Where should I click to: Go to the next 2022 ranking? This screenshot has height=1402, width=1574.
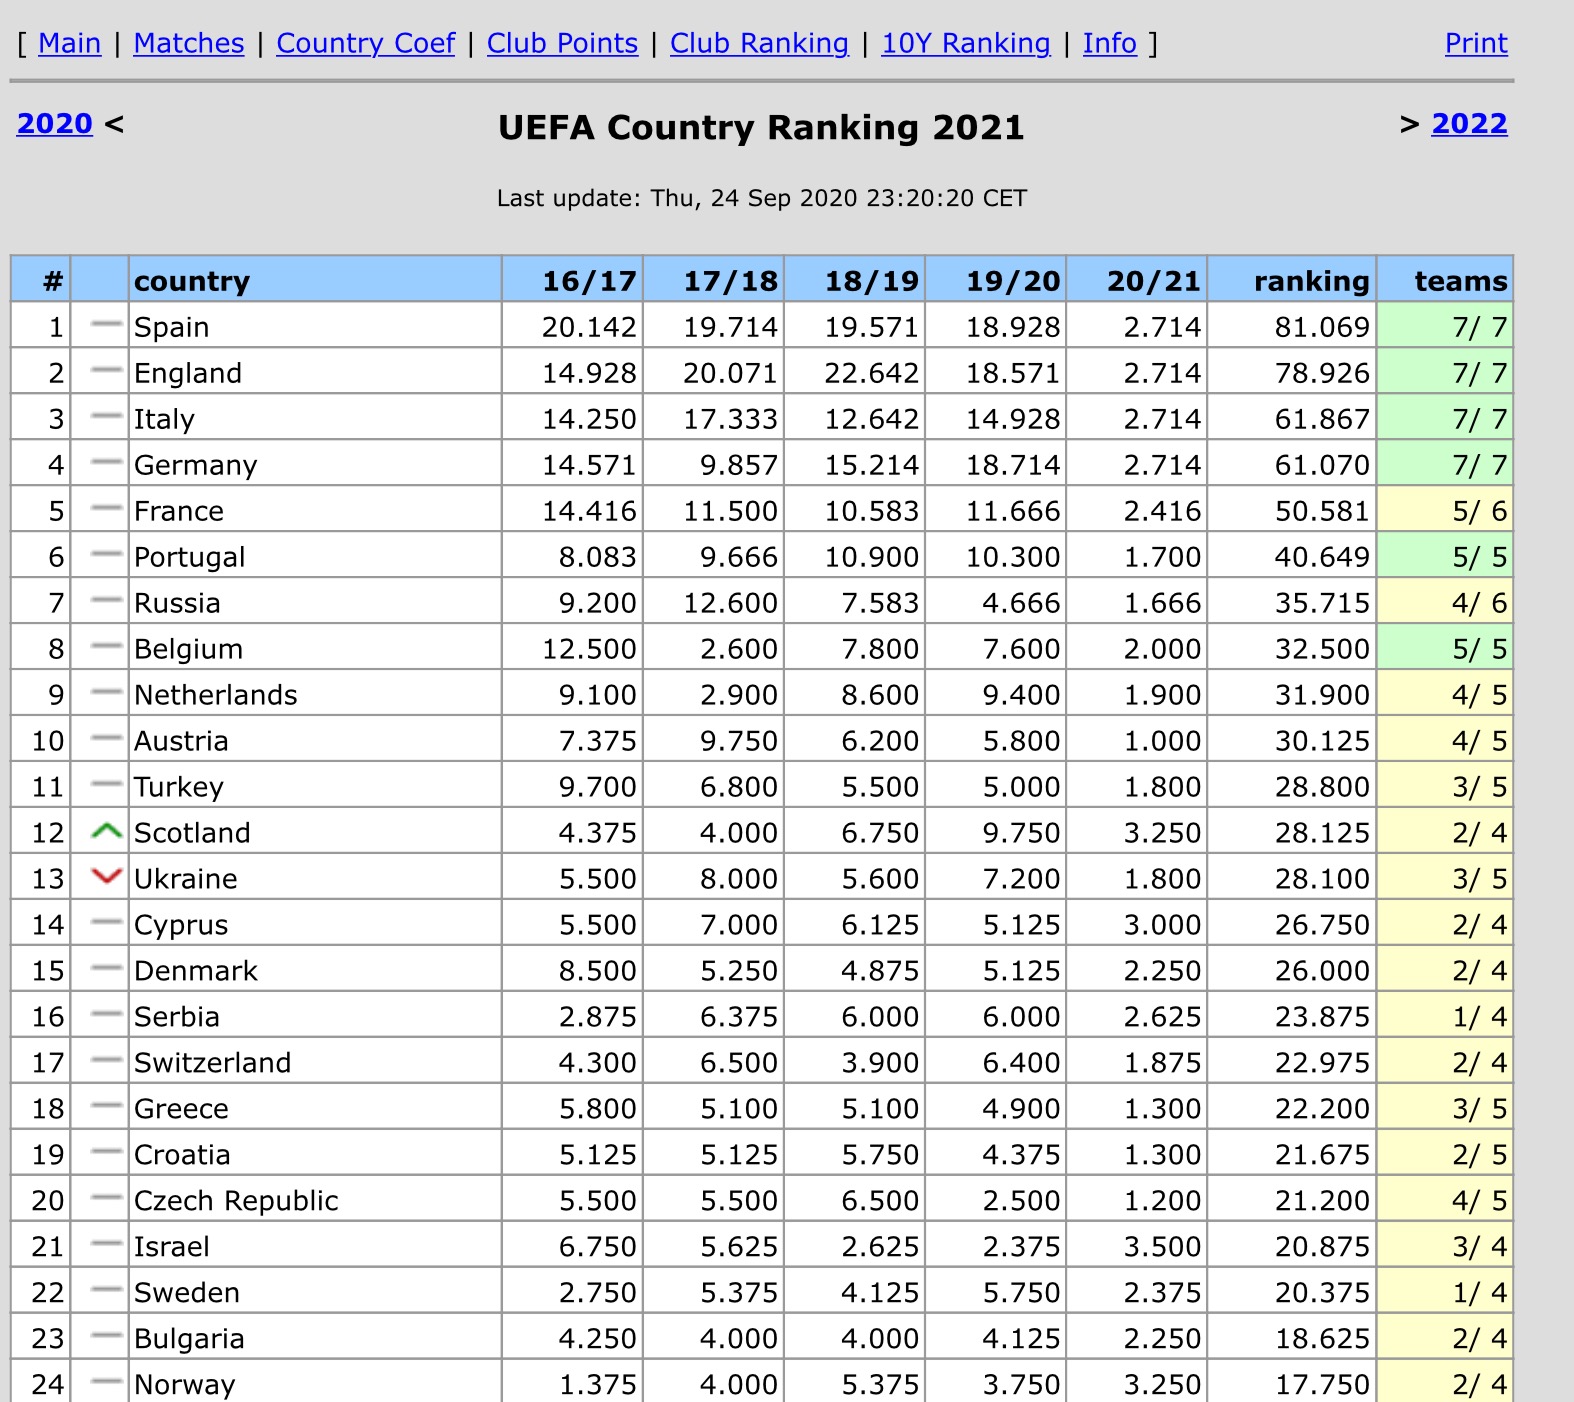1469,124
